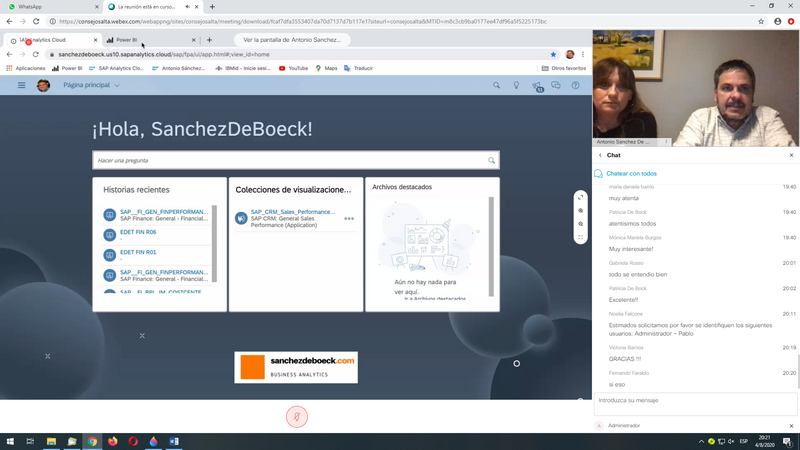
Task: Switch to the Power BI tab in shared browser
Action: pos(151,40)
